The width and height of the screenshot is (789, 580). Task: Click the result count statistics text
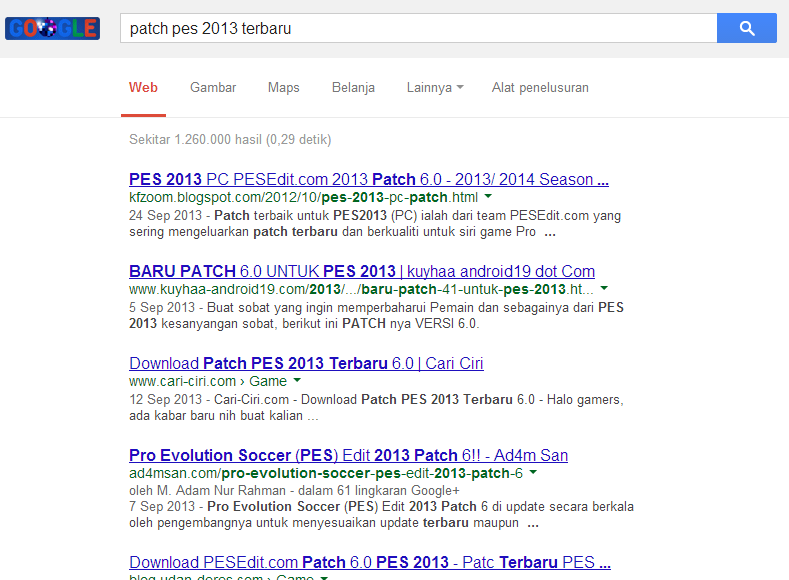tap(230, 139)
